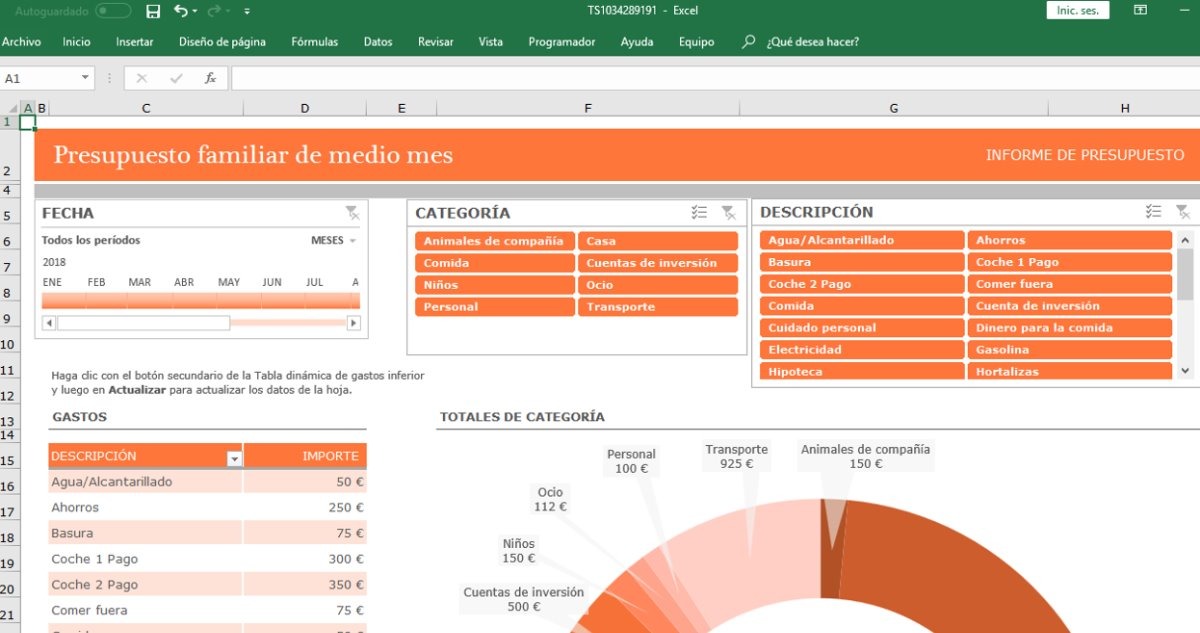Image resolution: width=1200 pixels, height=633 pixels.
Task: Toggle the Casa category filter
Action: (x=658, y=241)
